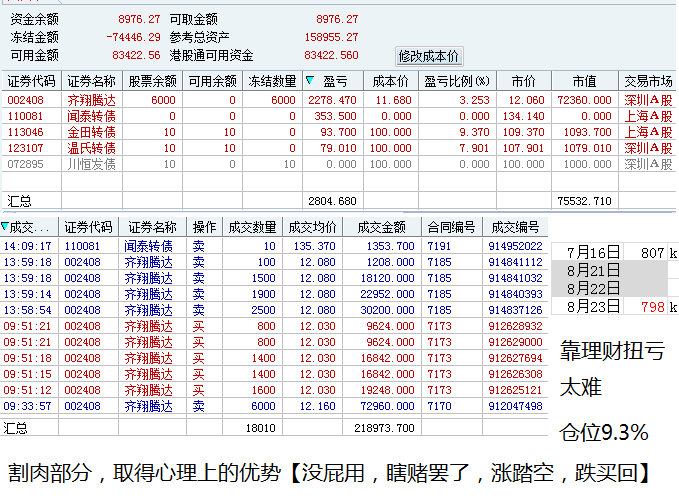679x498 pixels.
Task: Select buy trade at 09:51:12 of 1600 shares
Action: coord(274,390)
